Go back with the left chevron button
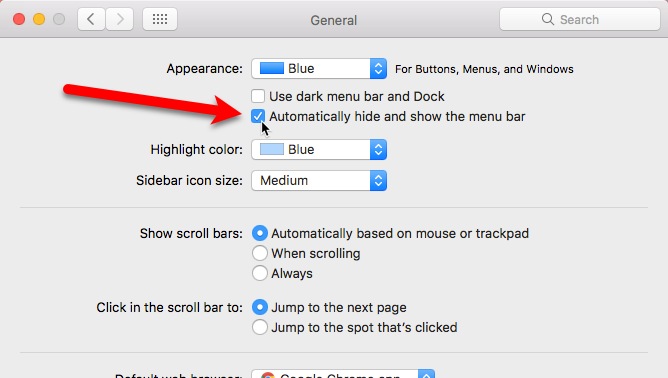This screenshot has width=668, height=378. coord(91,19)
